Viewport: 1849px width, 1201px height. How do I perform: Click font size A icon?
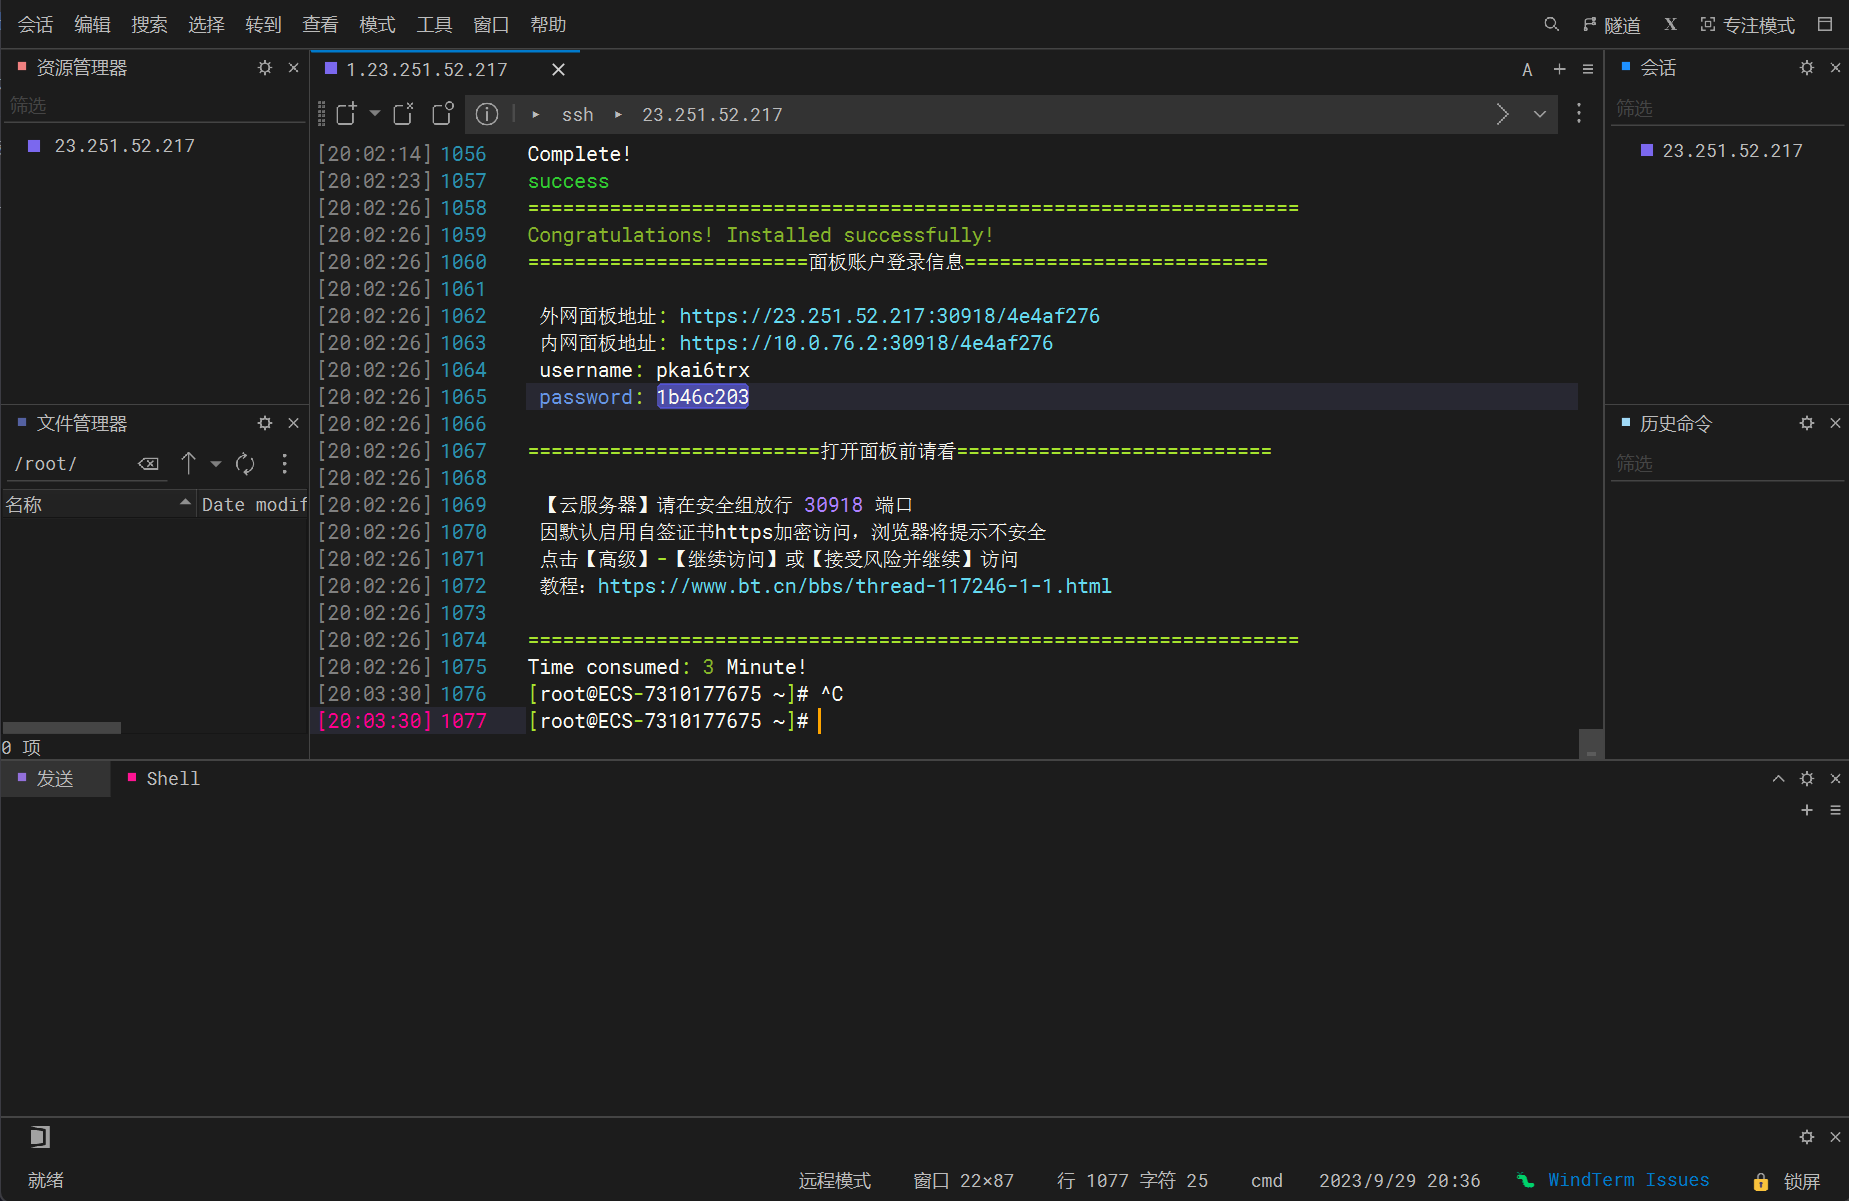pyautogui.click(x=1527, y=69)
